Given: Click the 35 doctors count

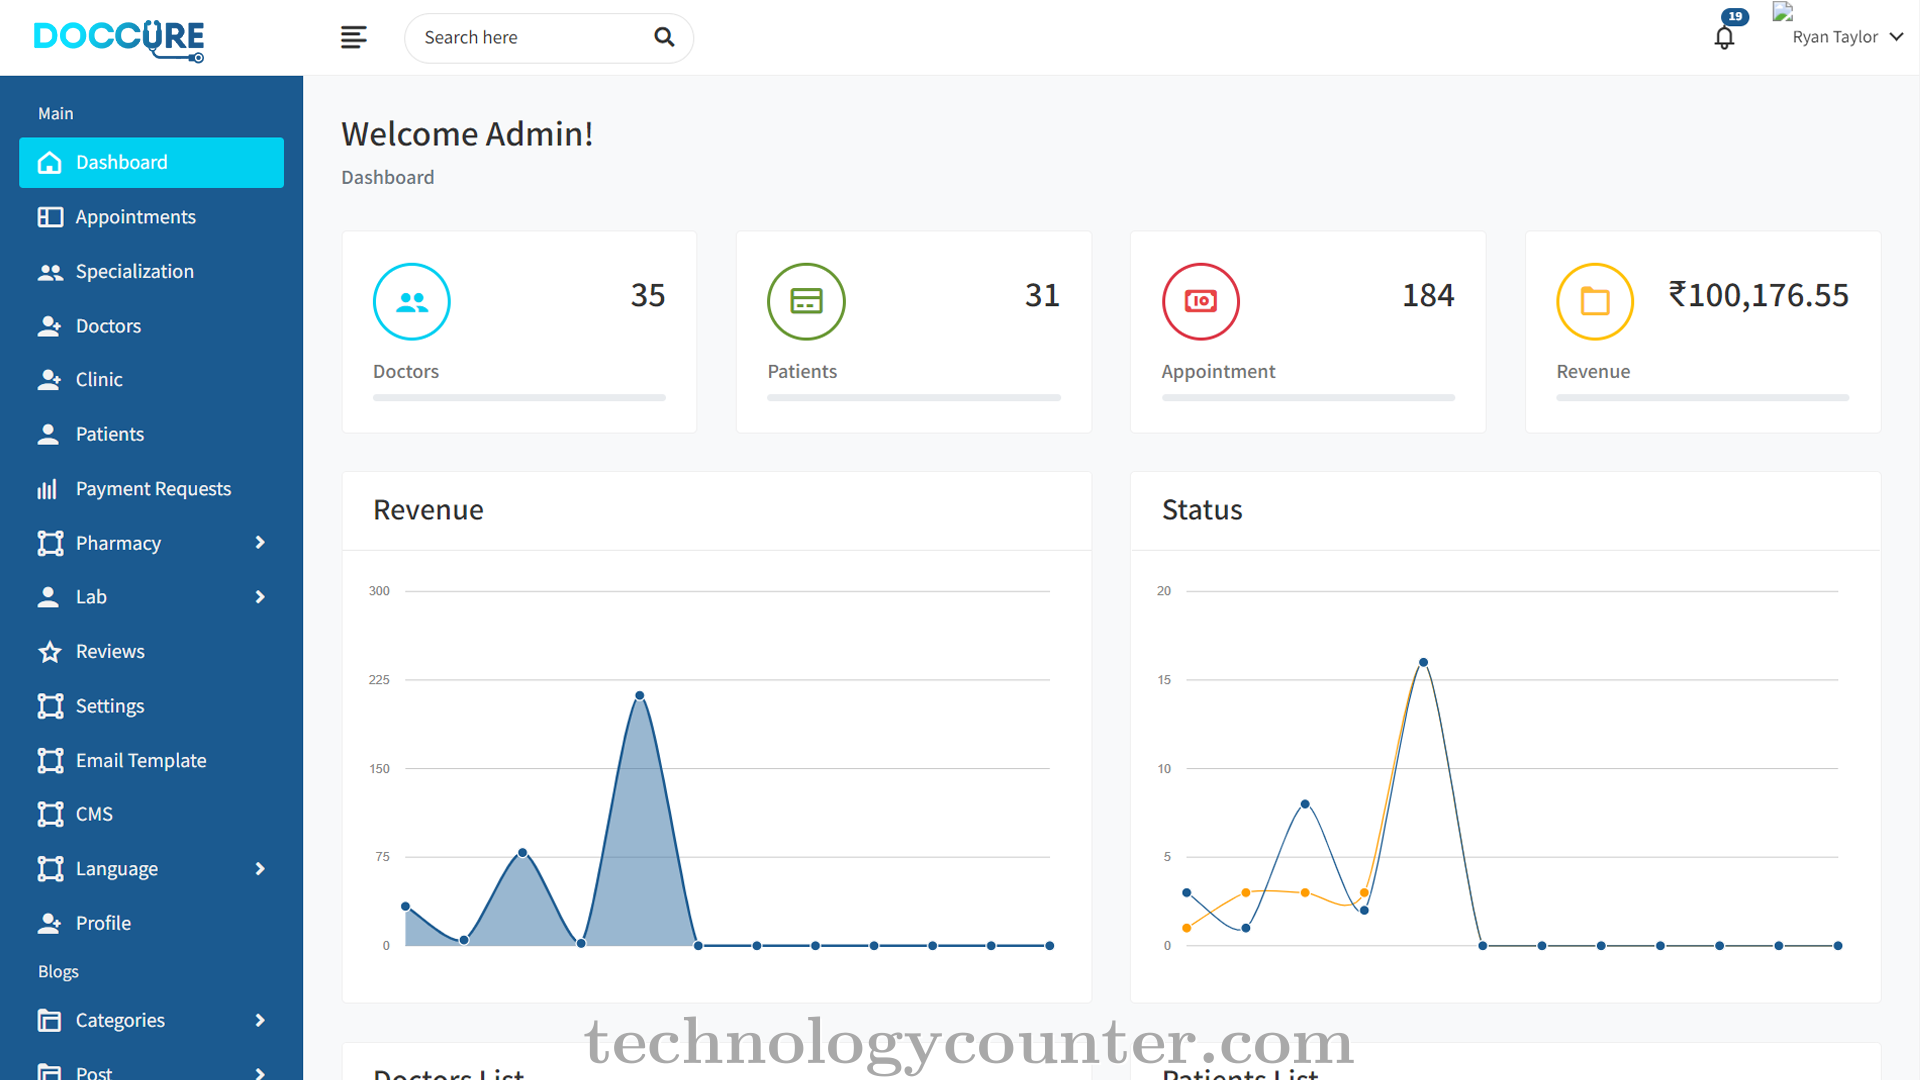Looking at the screenshot, I should [648, 296].
